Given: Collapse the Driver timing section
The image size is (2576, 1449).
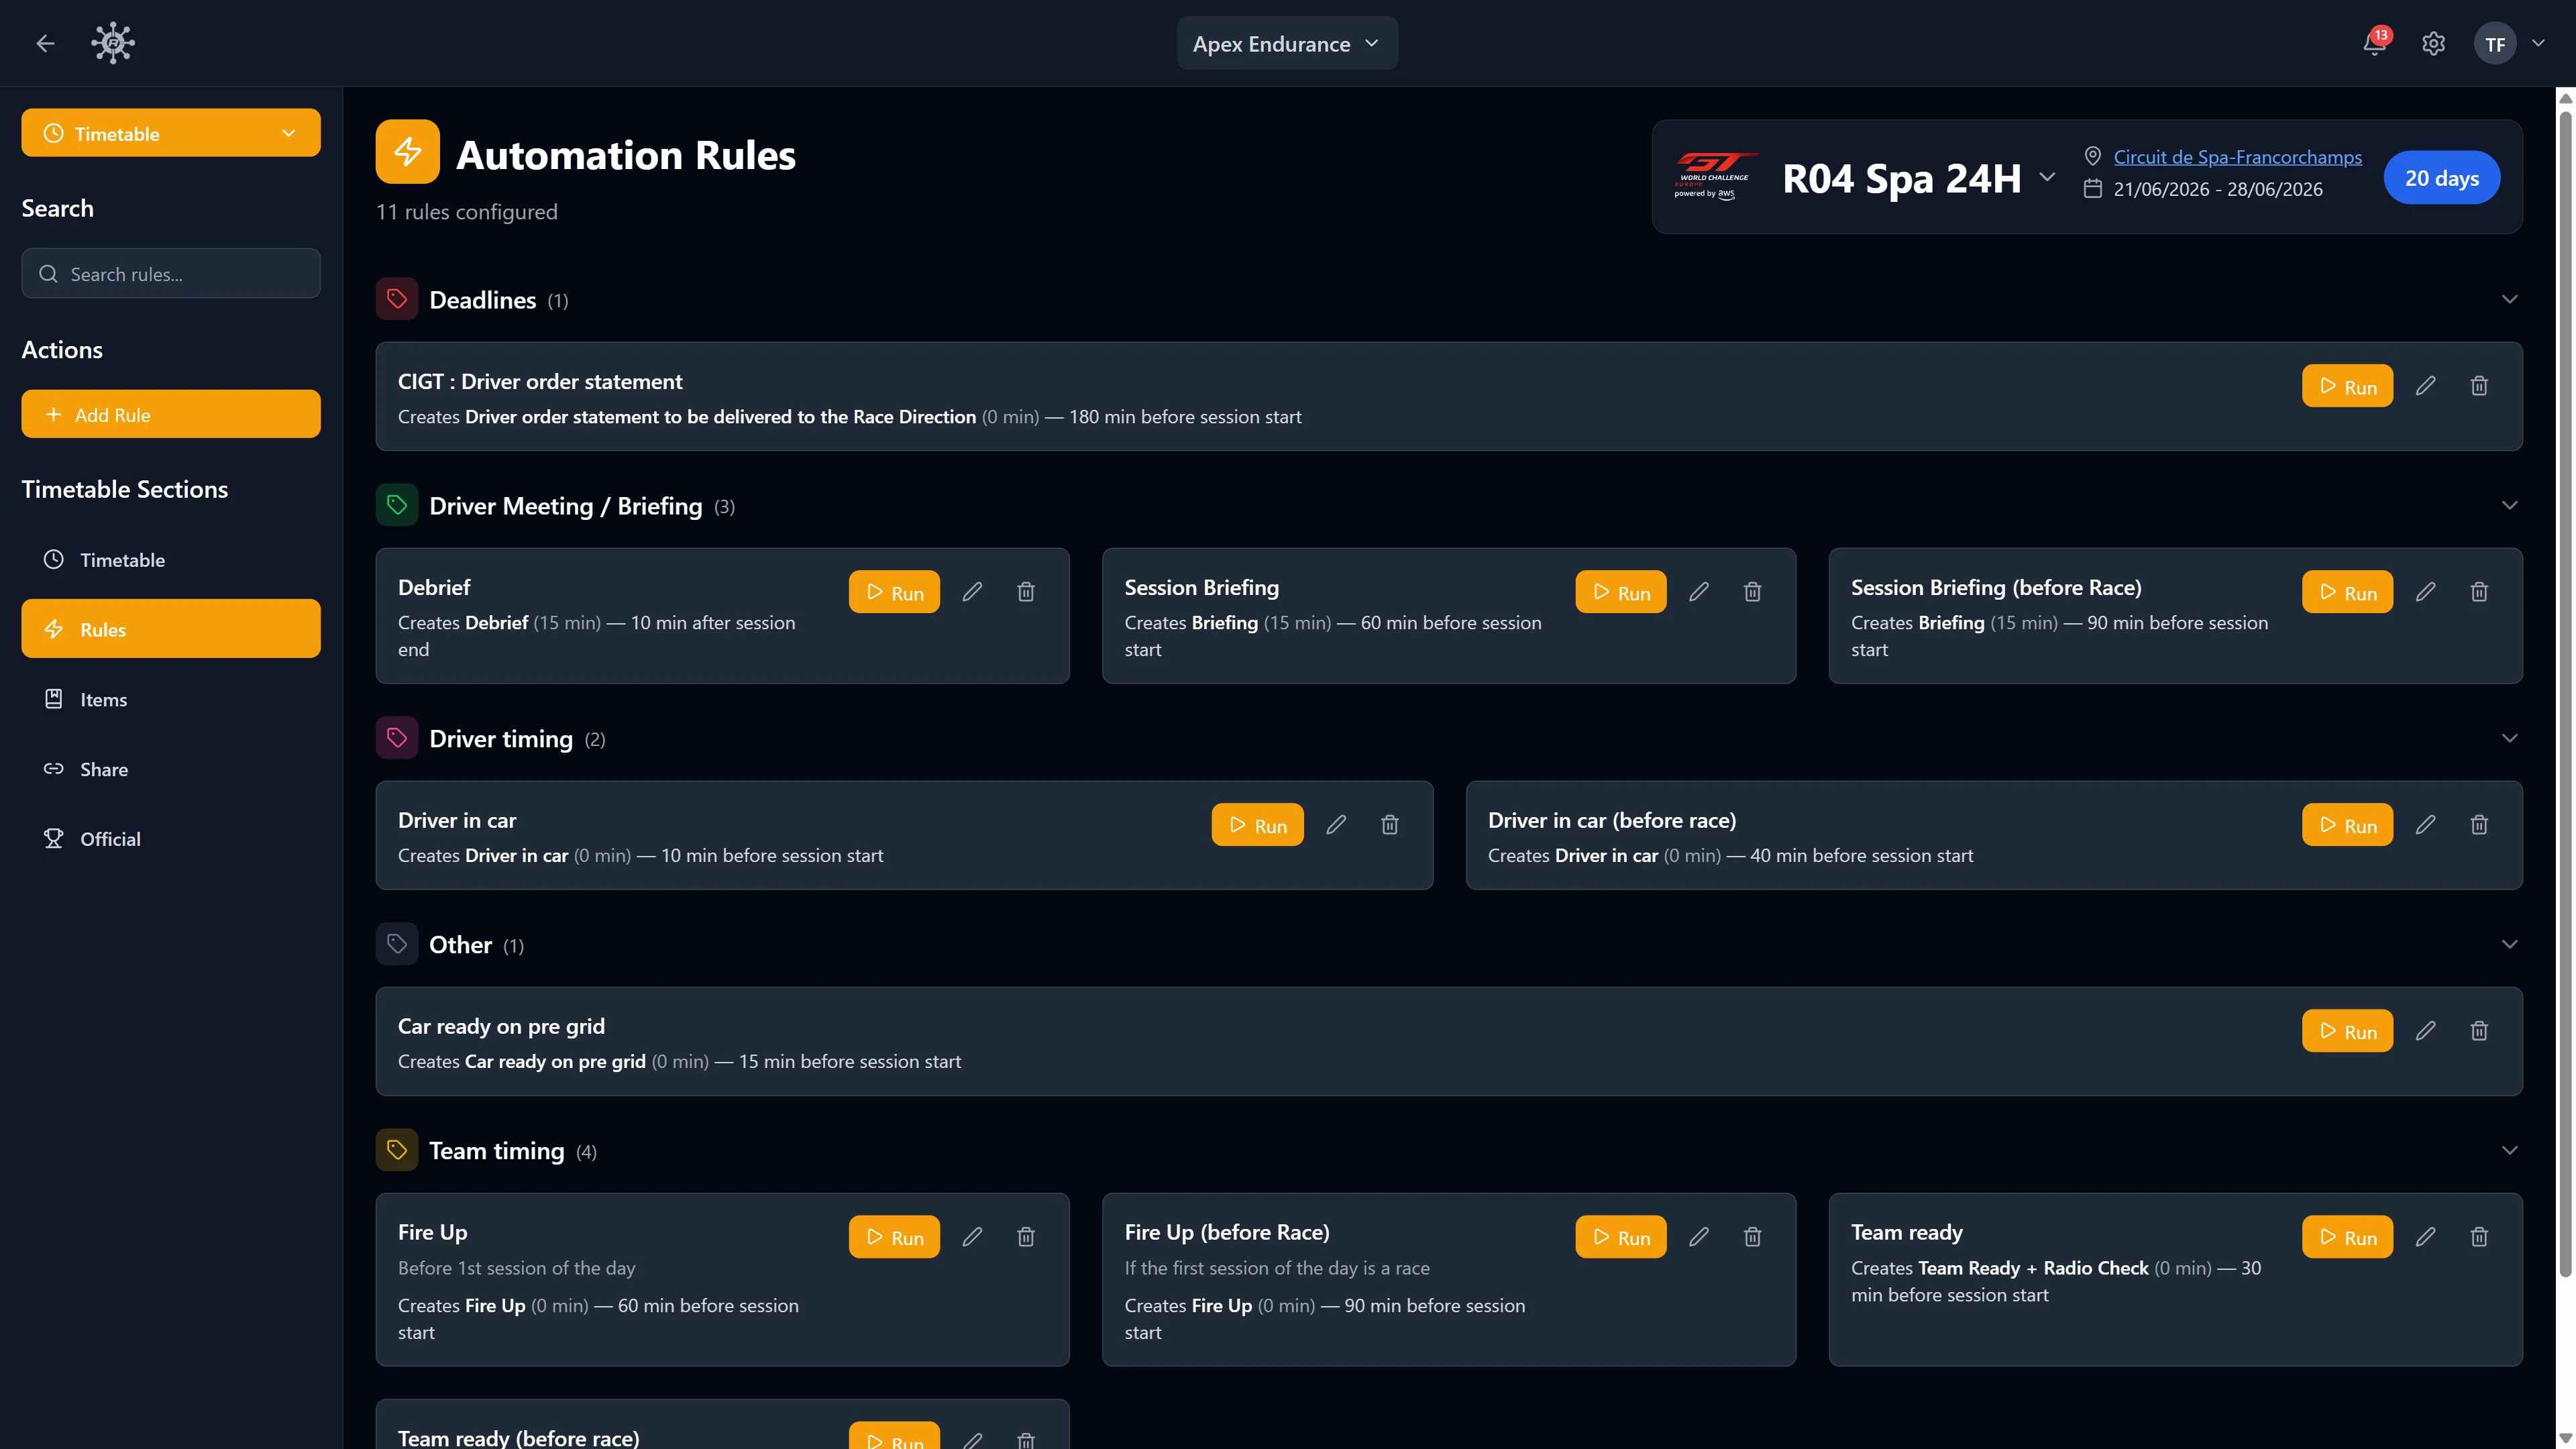Looking at the screenshot, I should coord(2509,738).
